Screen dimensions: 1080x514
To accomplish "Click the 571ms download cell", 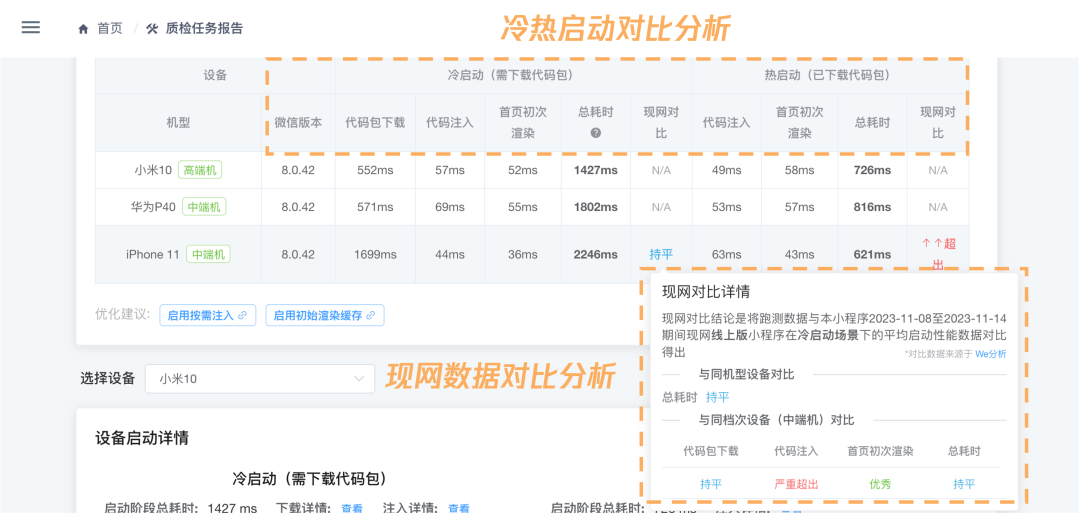I will point(375,207).
